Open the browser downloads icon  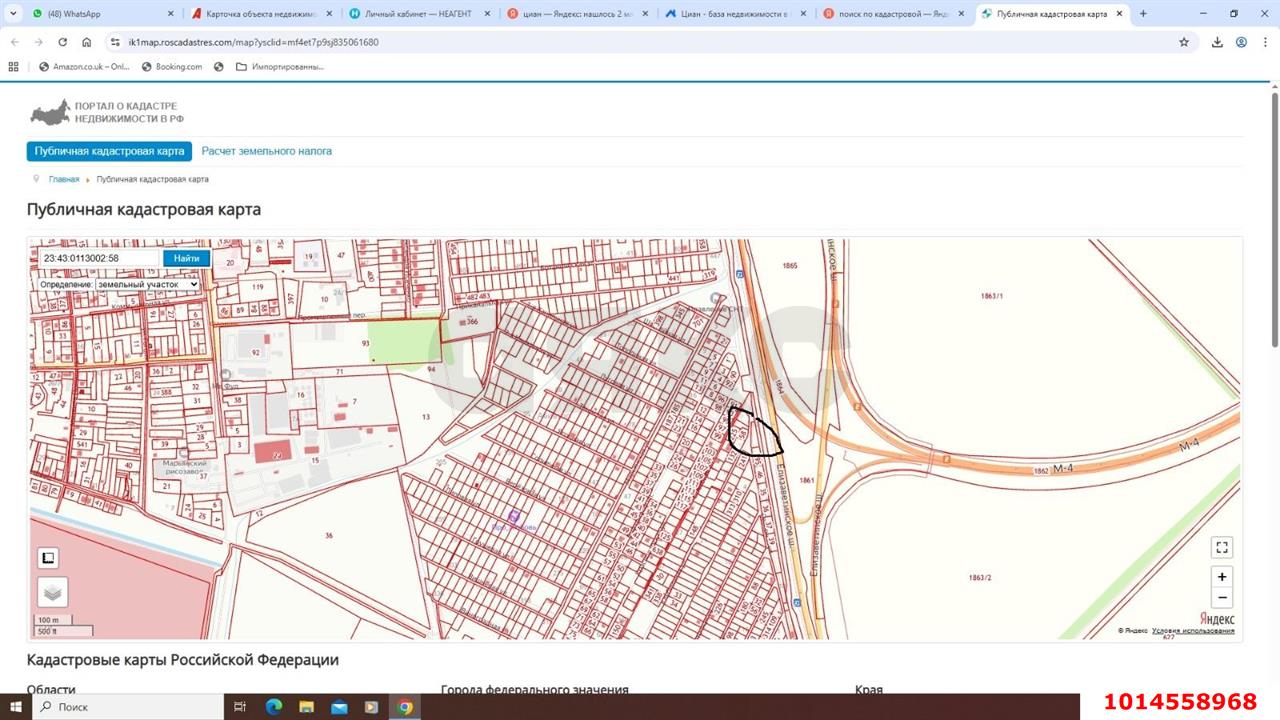(x=1217, y=42)
